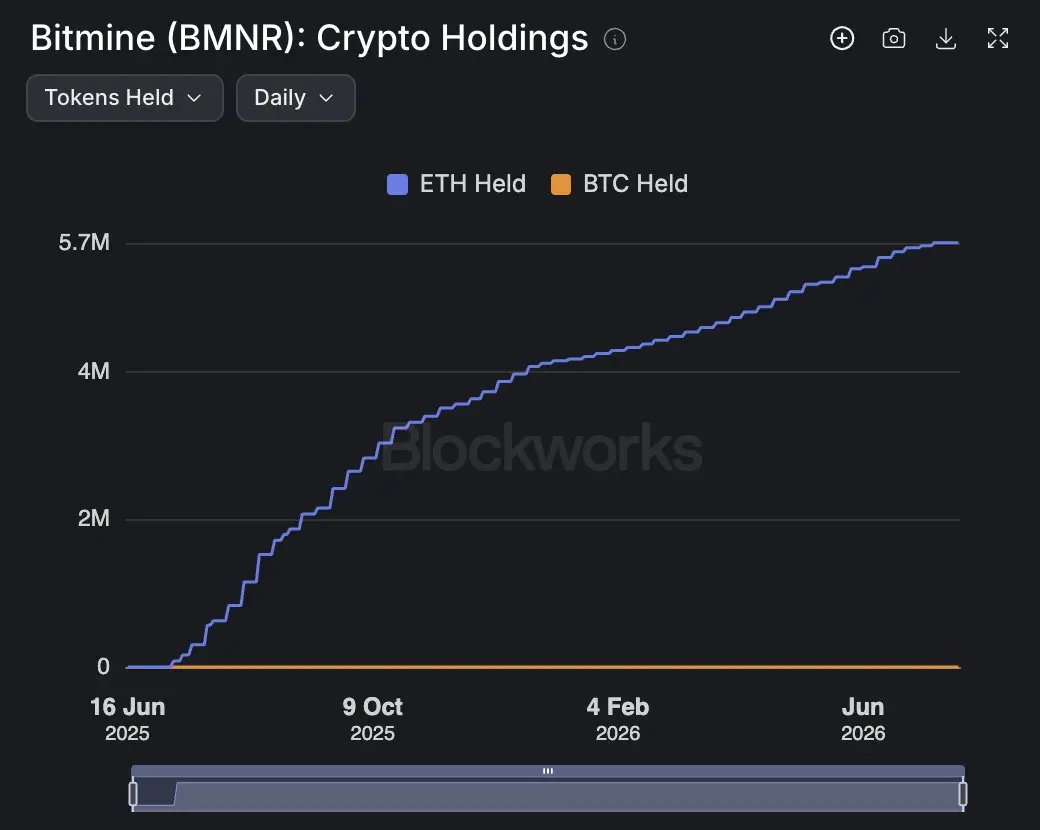Click the 4 Feb 2026 axis label
The image size is (1040, 830).
(x=618, y=719)
